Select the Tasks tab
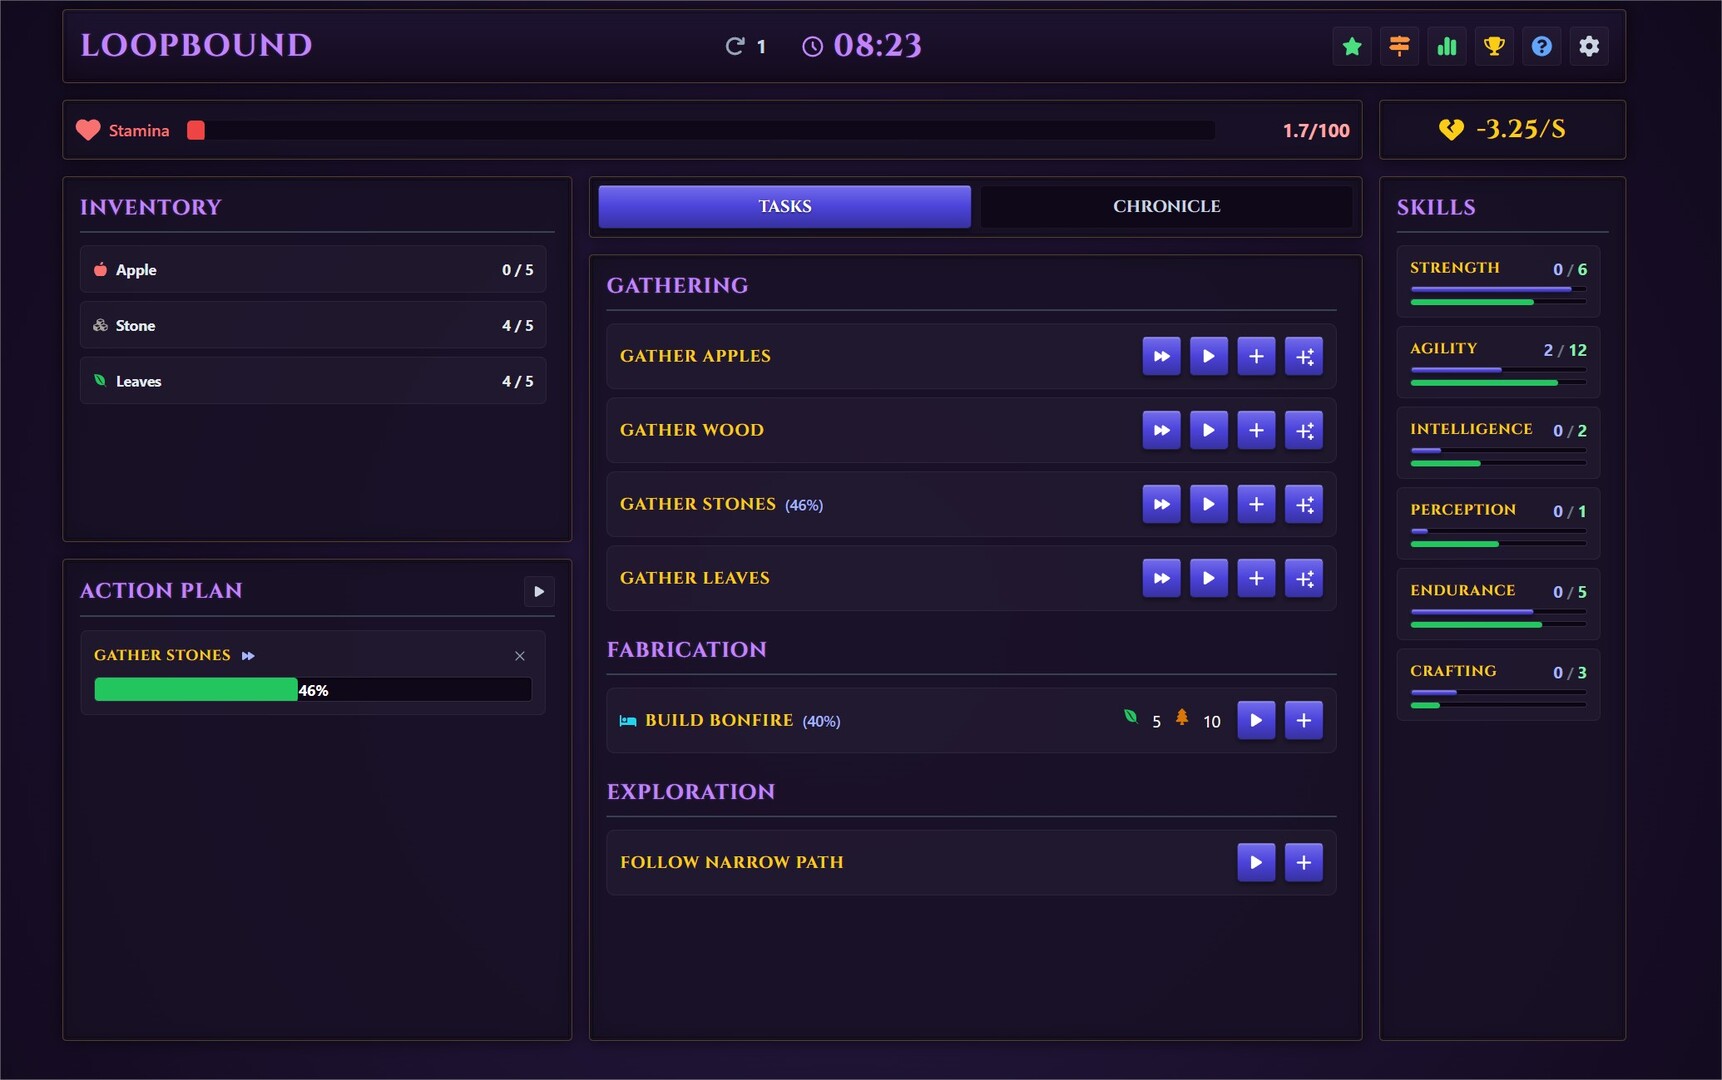Screen dimensions: 1722x1080 point(784,206)
